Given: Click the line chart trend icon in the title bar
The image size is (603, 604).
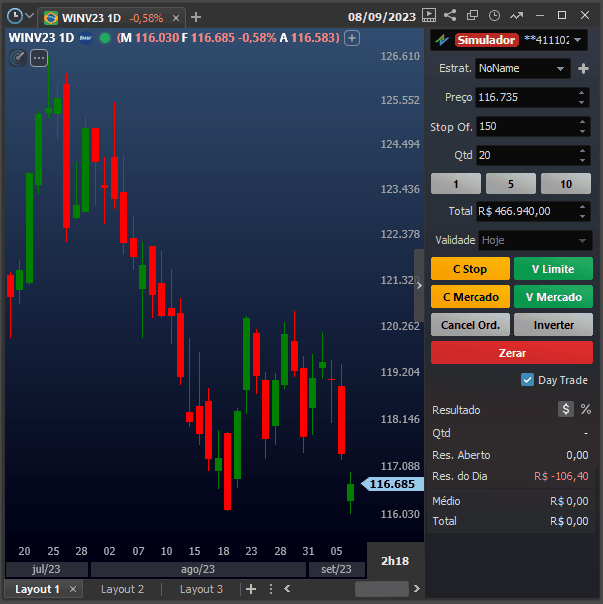Looking at the screenshot, I should [x=516, y=15].
